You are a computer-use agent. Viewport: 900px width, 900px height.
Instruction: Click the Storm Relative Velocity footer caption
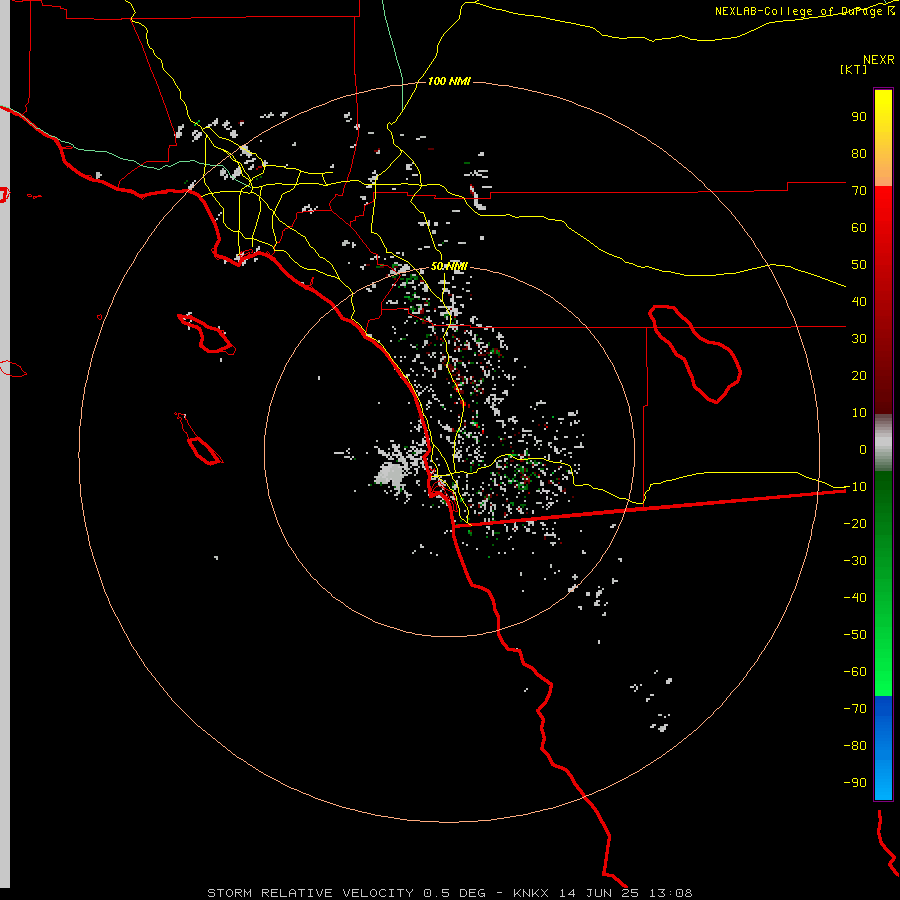pyautogui.click(x=449, y=893)
